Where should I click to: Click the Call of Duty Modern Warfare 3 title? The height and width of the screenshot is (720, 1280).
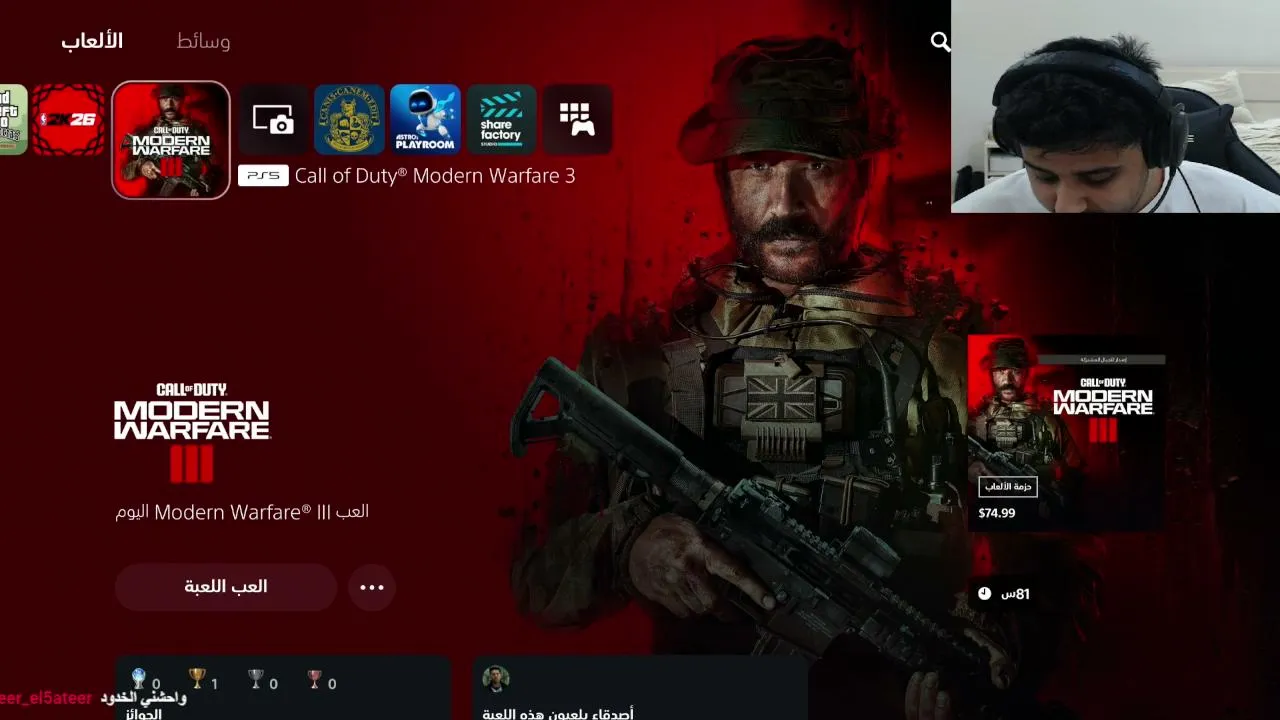click(x=435, y=176)
